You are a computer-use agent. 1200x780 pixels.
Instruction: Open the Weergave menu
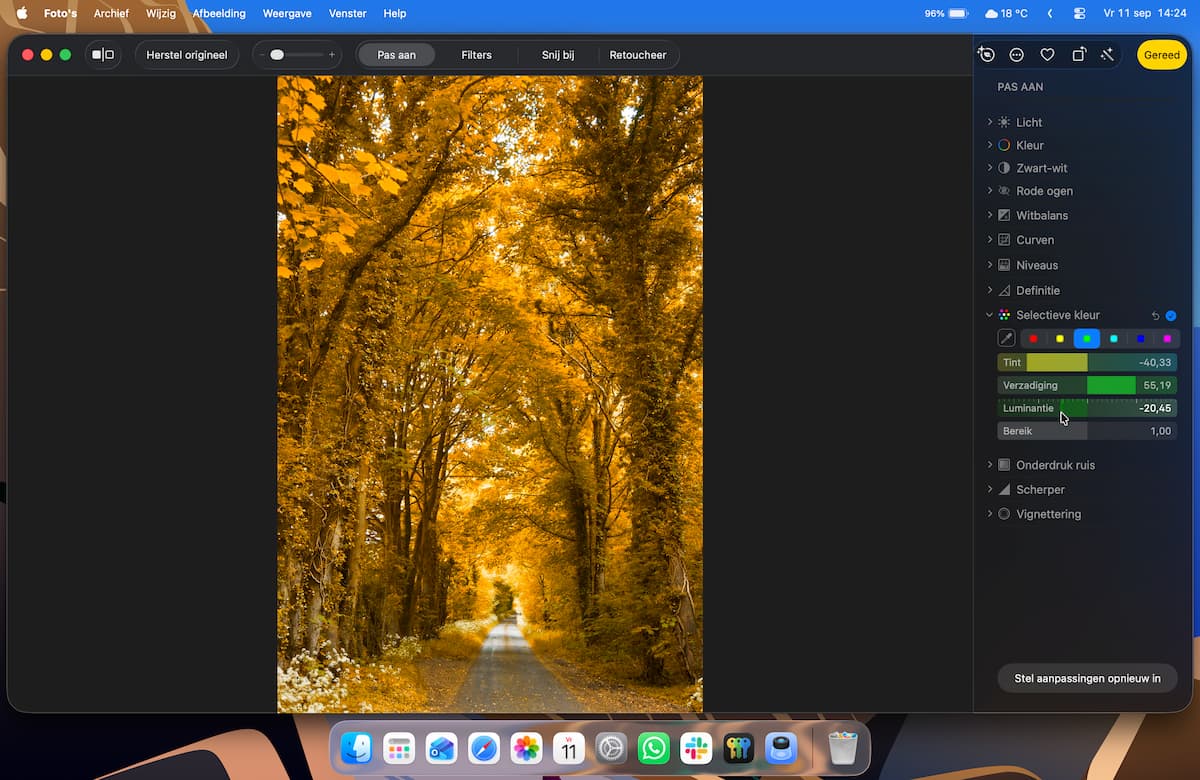point(286,14)
